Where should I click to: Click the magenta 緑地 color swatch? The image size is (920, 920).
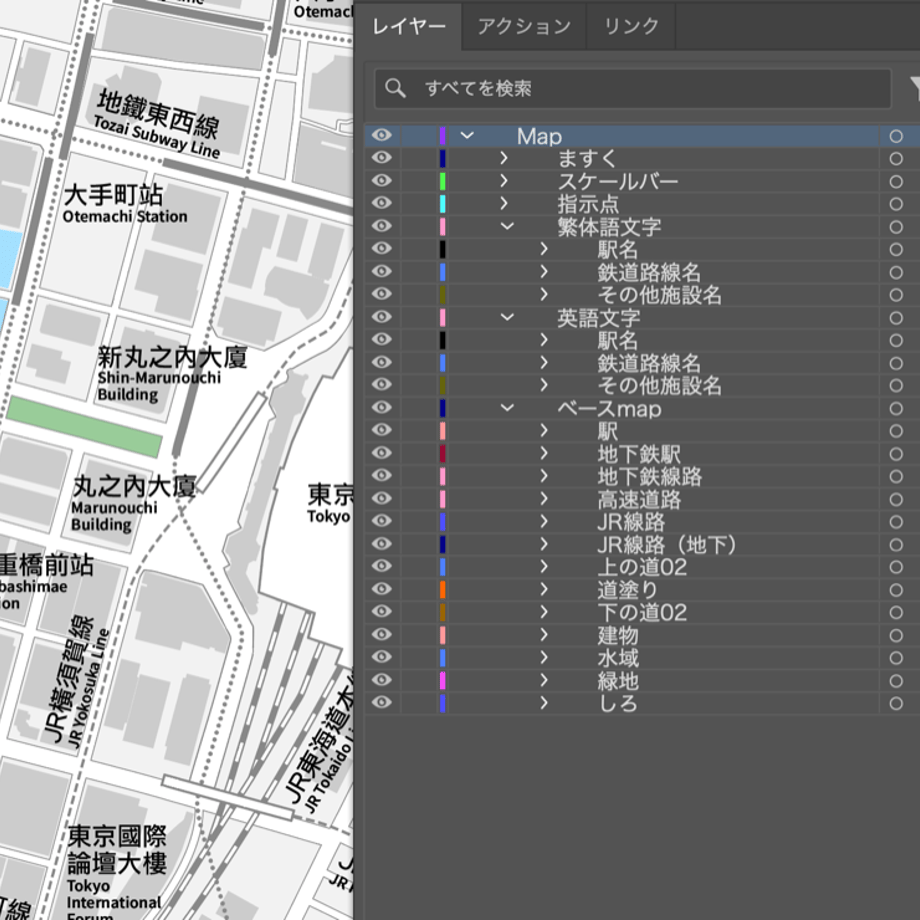pyautogui.click(x=442, y=680)
